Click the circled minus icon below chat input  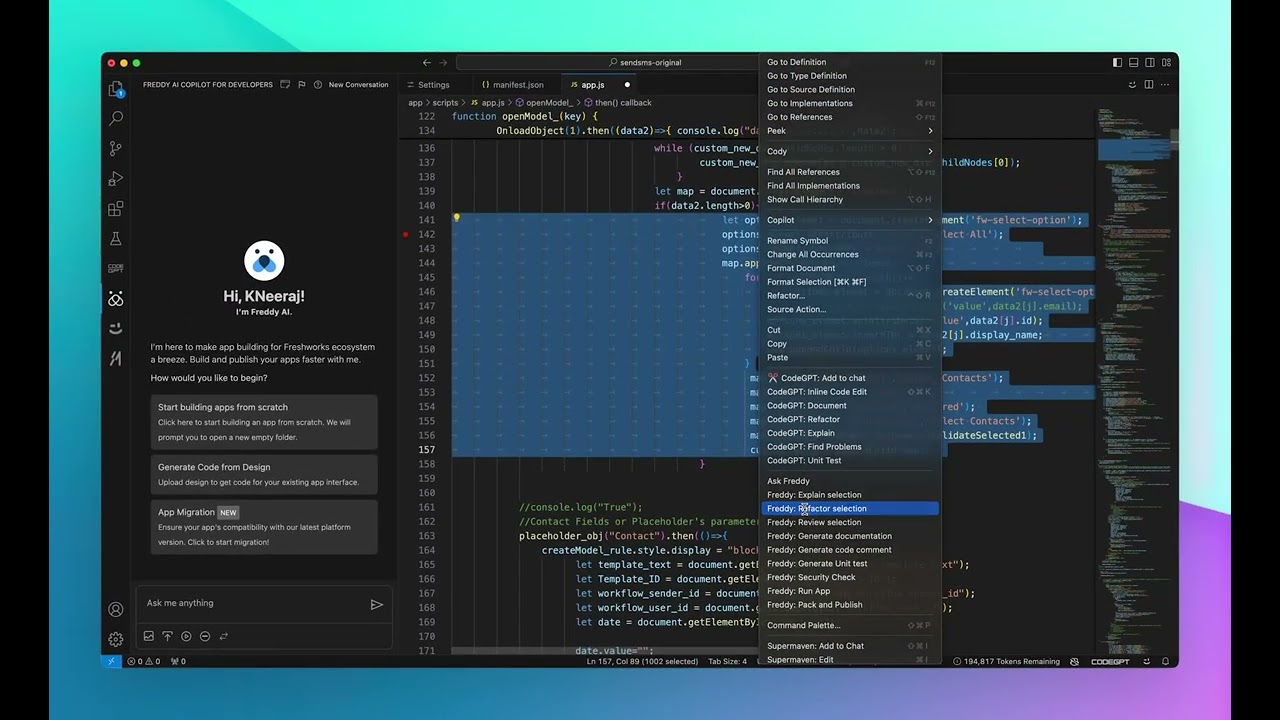click(x=205, y=636)
